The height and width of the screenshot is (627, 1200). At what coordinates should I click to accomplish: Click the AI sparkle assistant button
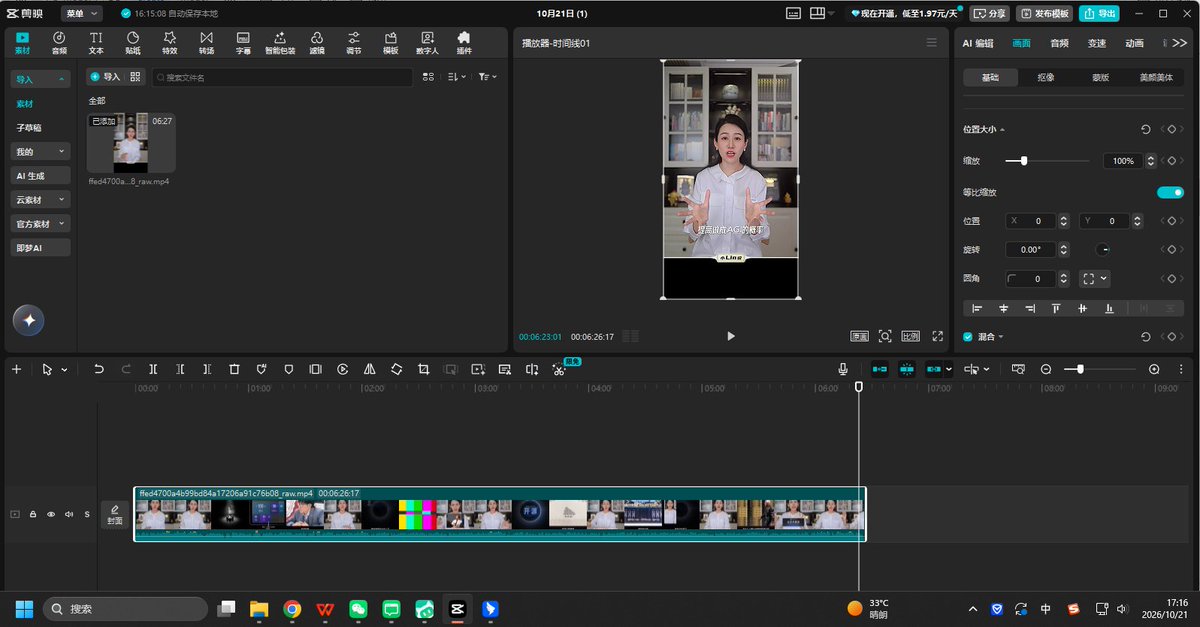pos(29,320)
